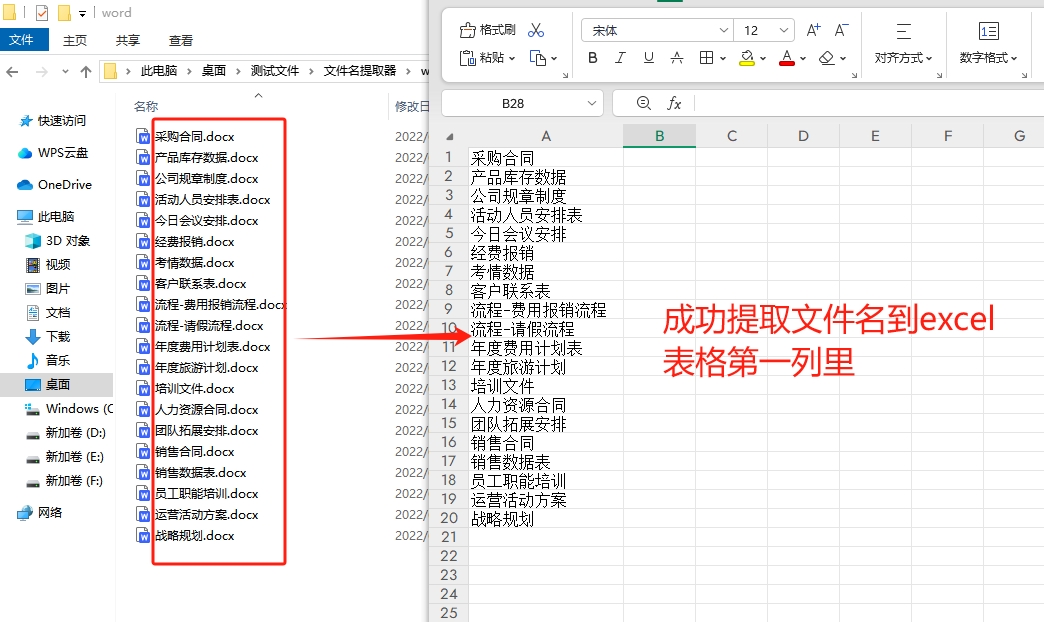The image size is (1044, 622).
Task: Click the Name Box showing B28
Action: (513, 103)
